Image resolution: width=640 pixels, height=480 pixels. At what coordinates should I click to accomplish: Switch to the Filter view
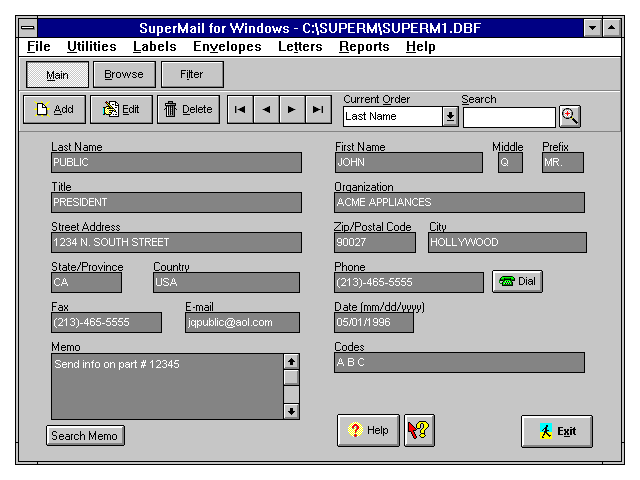(x=191, y=74)
